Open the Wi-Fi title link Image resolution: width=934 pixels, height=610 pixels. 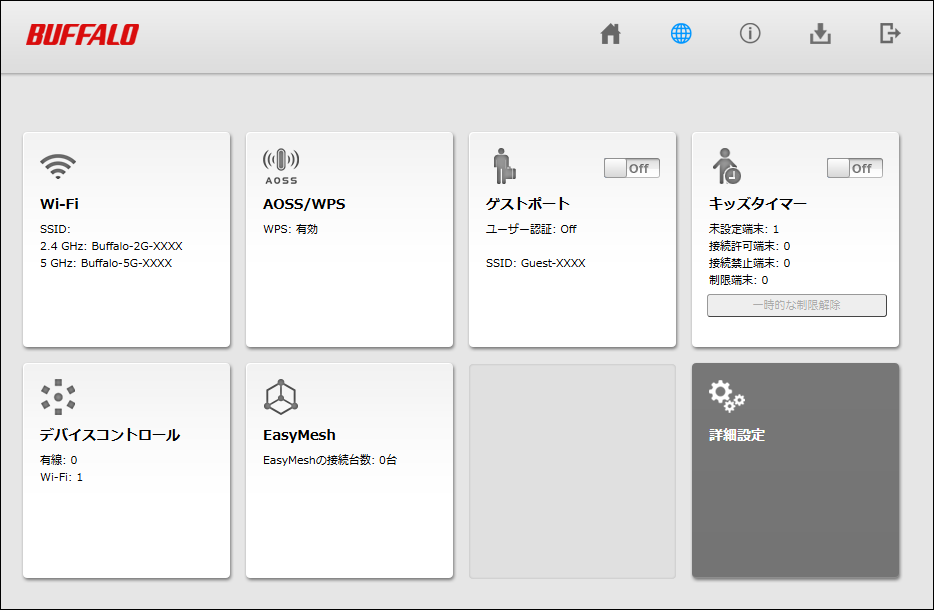59,204
